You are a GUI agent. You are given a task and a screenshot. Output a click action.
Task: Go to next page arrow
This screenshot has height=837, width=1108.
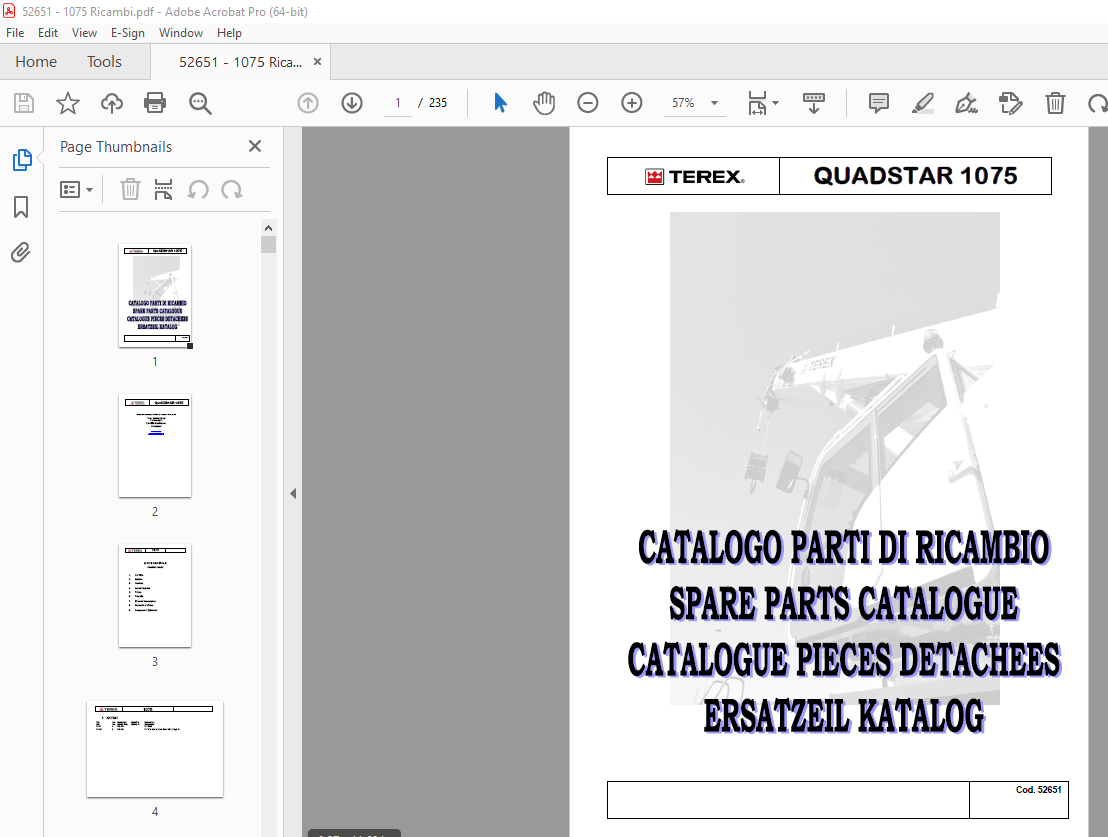tap(352, 103)
